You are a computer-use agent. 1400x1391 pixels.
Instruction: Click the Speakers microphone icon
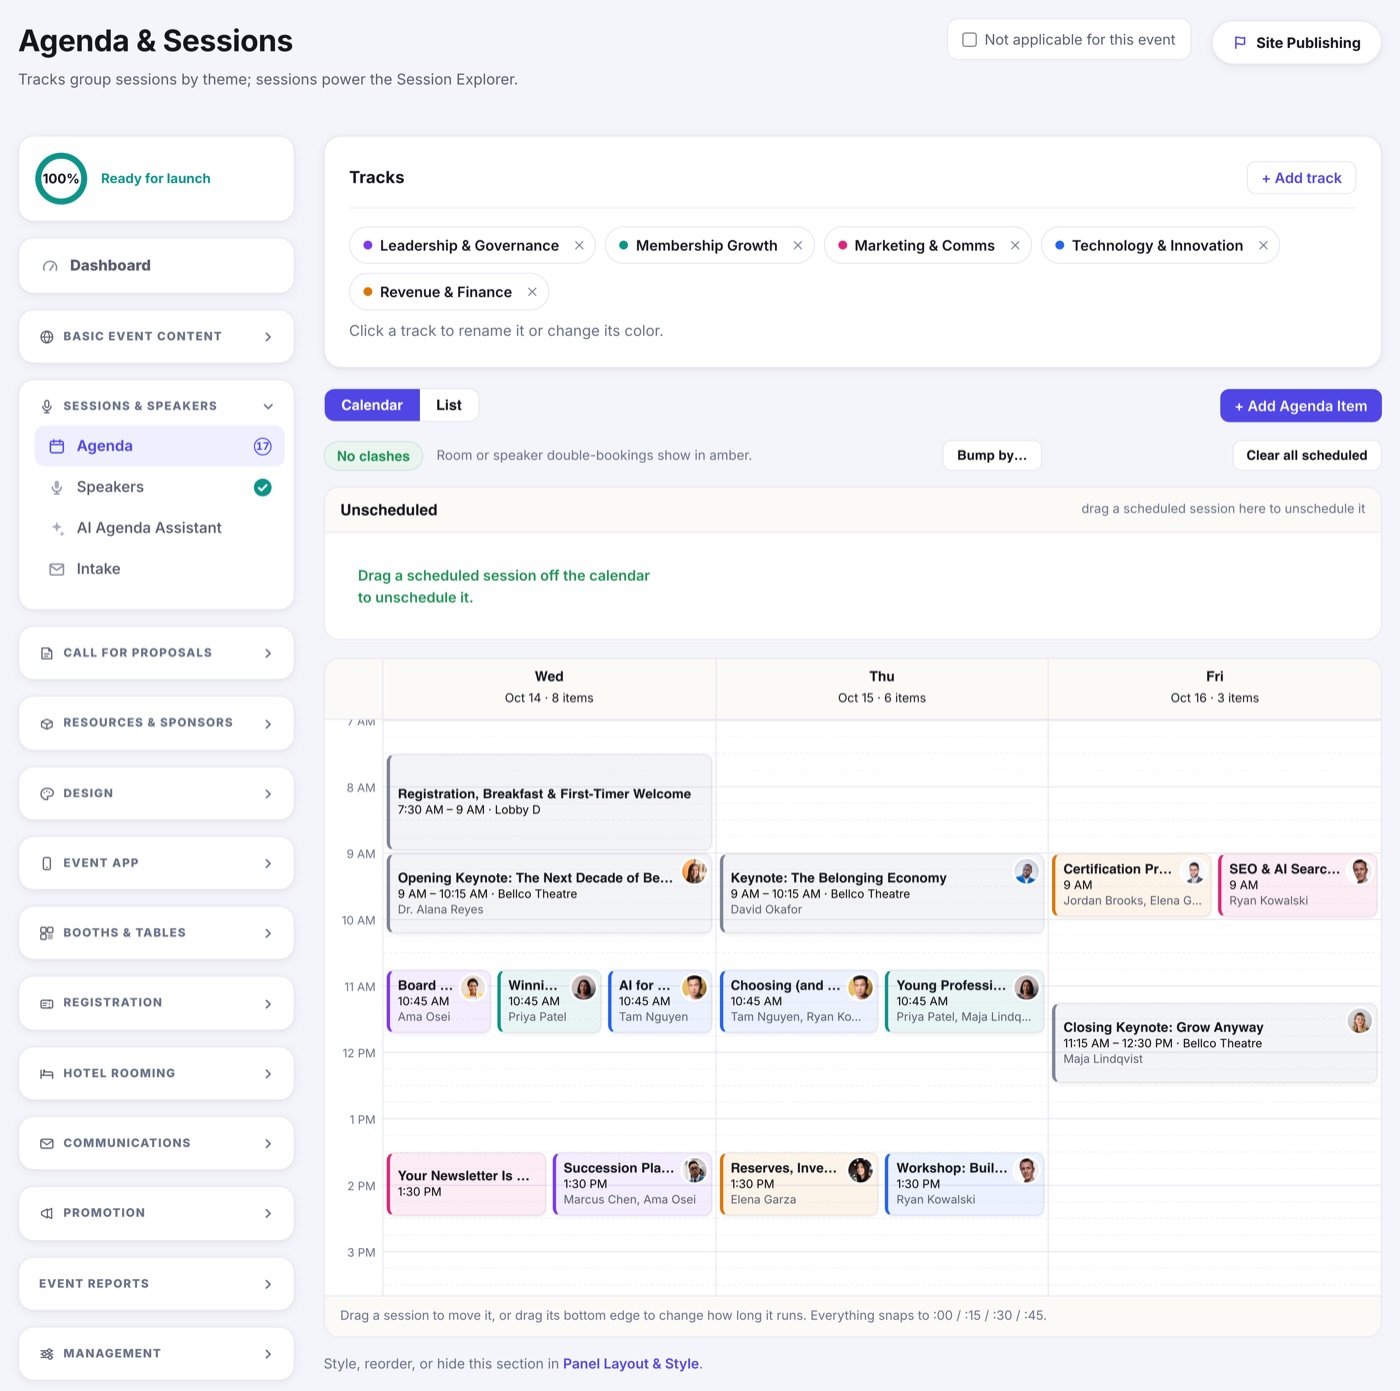57,487
